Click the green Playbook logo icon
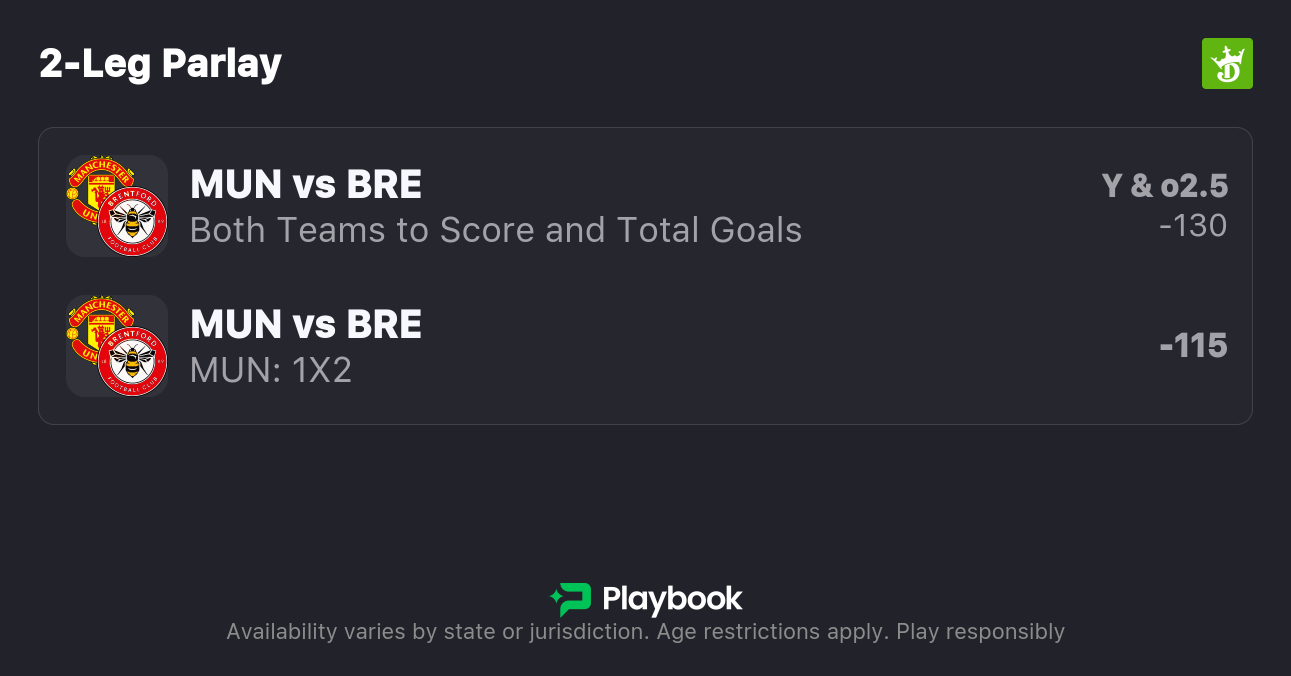Viewport: 1291px width, 676px height. 571,600
